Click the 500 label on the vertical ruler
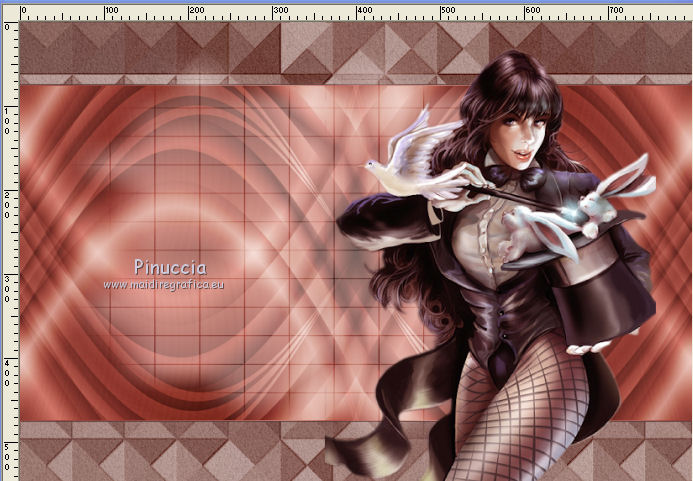The image size is (693, 481). (x=7, y=457)
